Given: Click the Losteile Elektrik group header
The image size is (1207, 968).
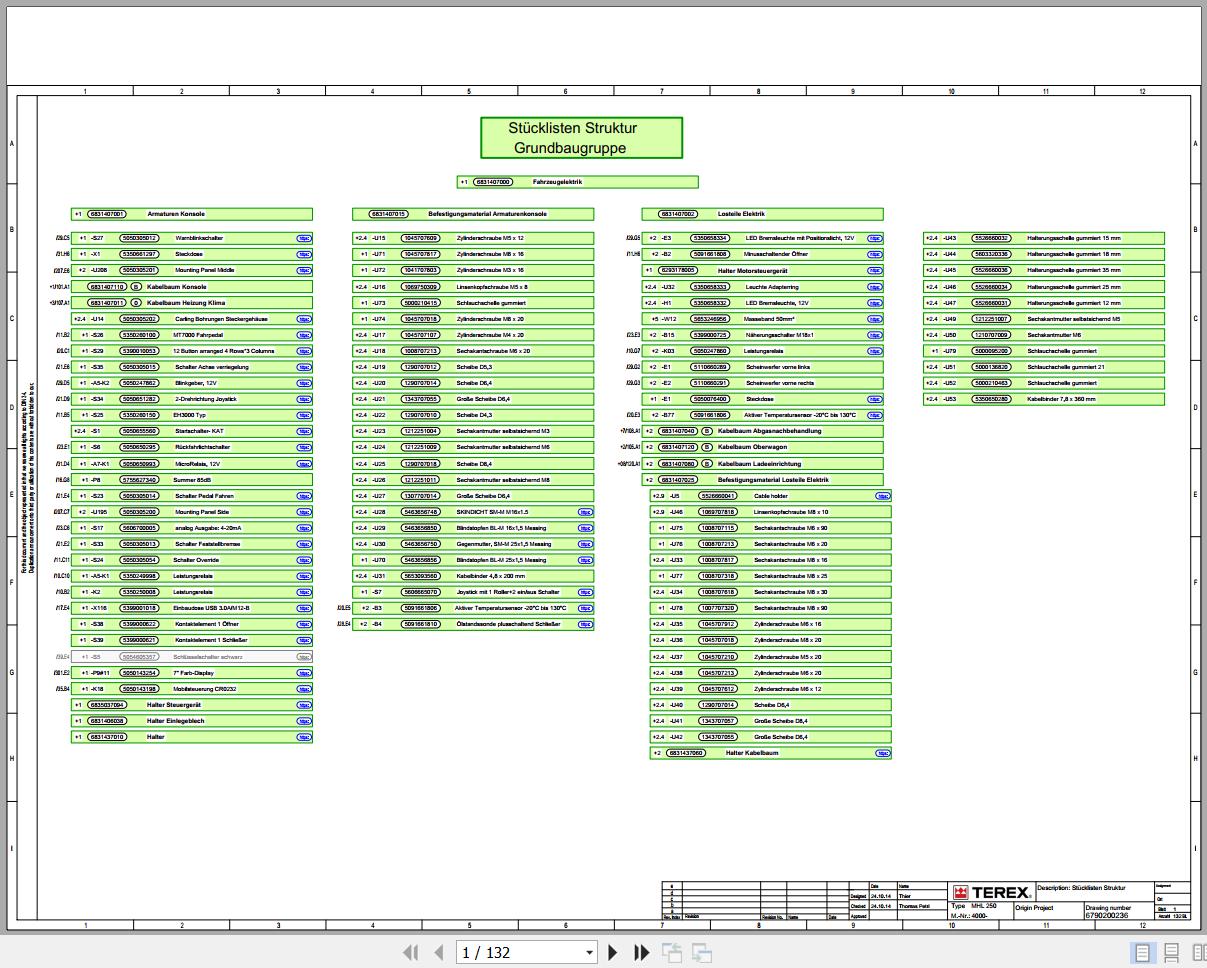Looking at the screenshot, I should point(762,214).
